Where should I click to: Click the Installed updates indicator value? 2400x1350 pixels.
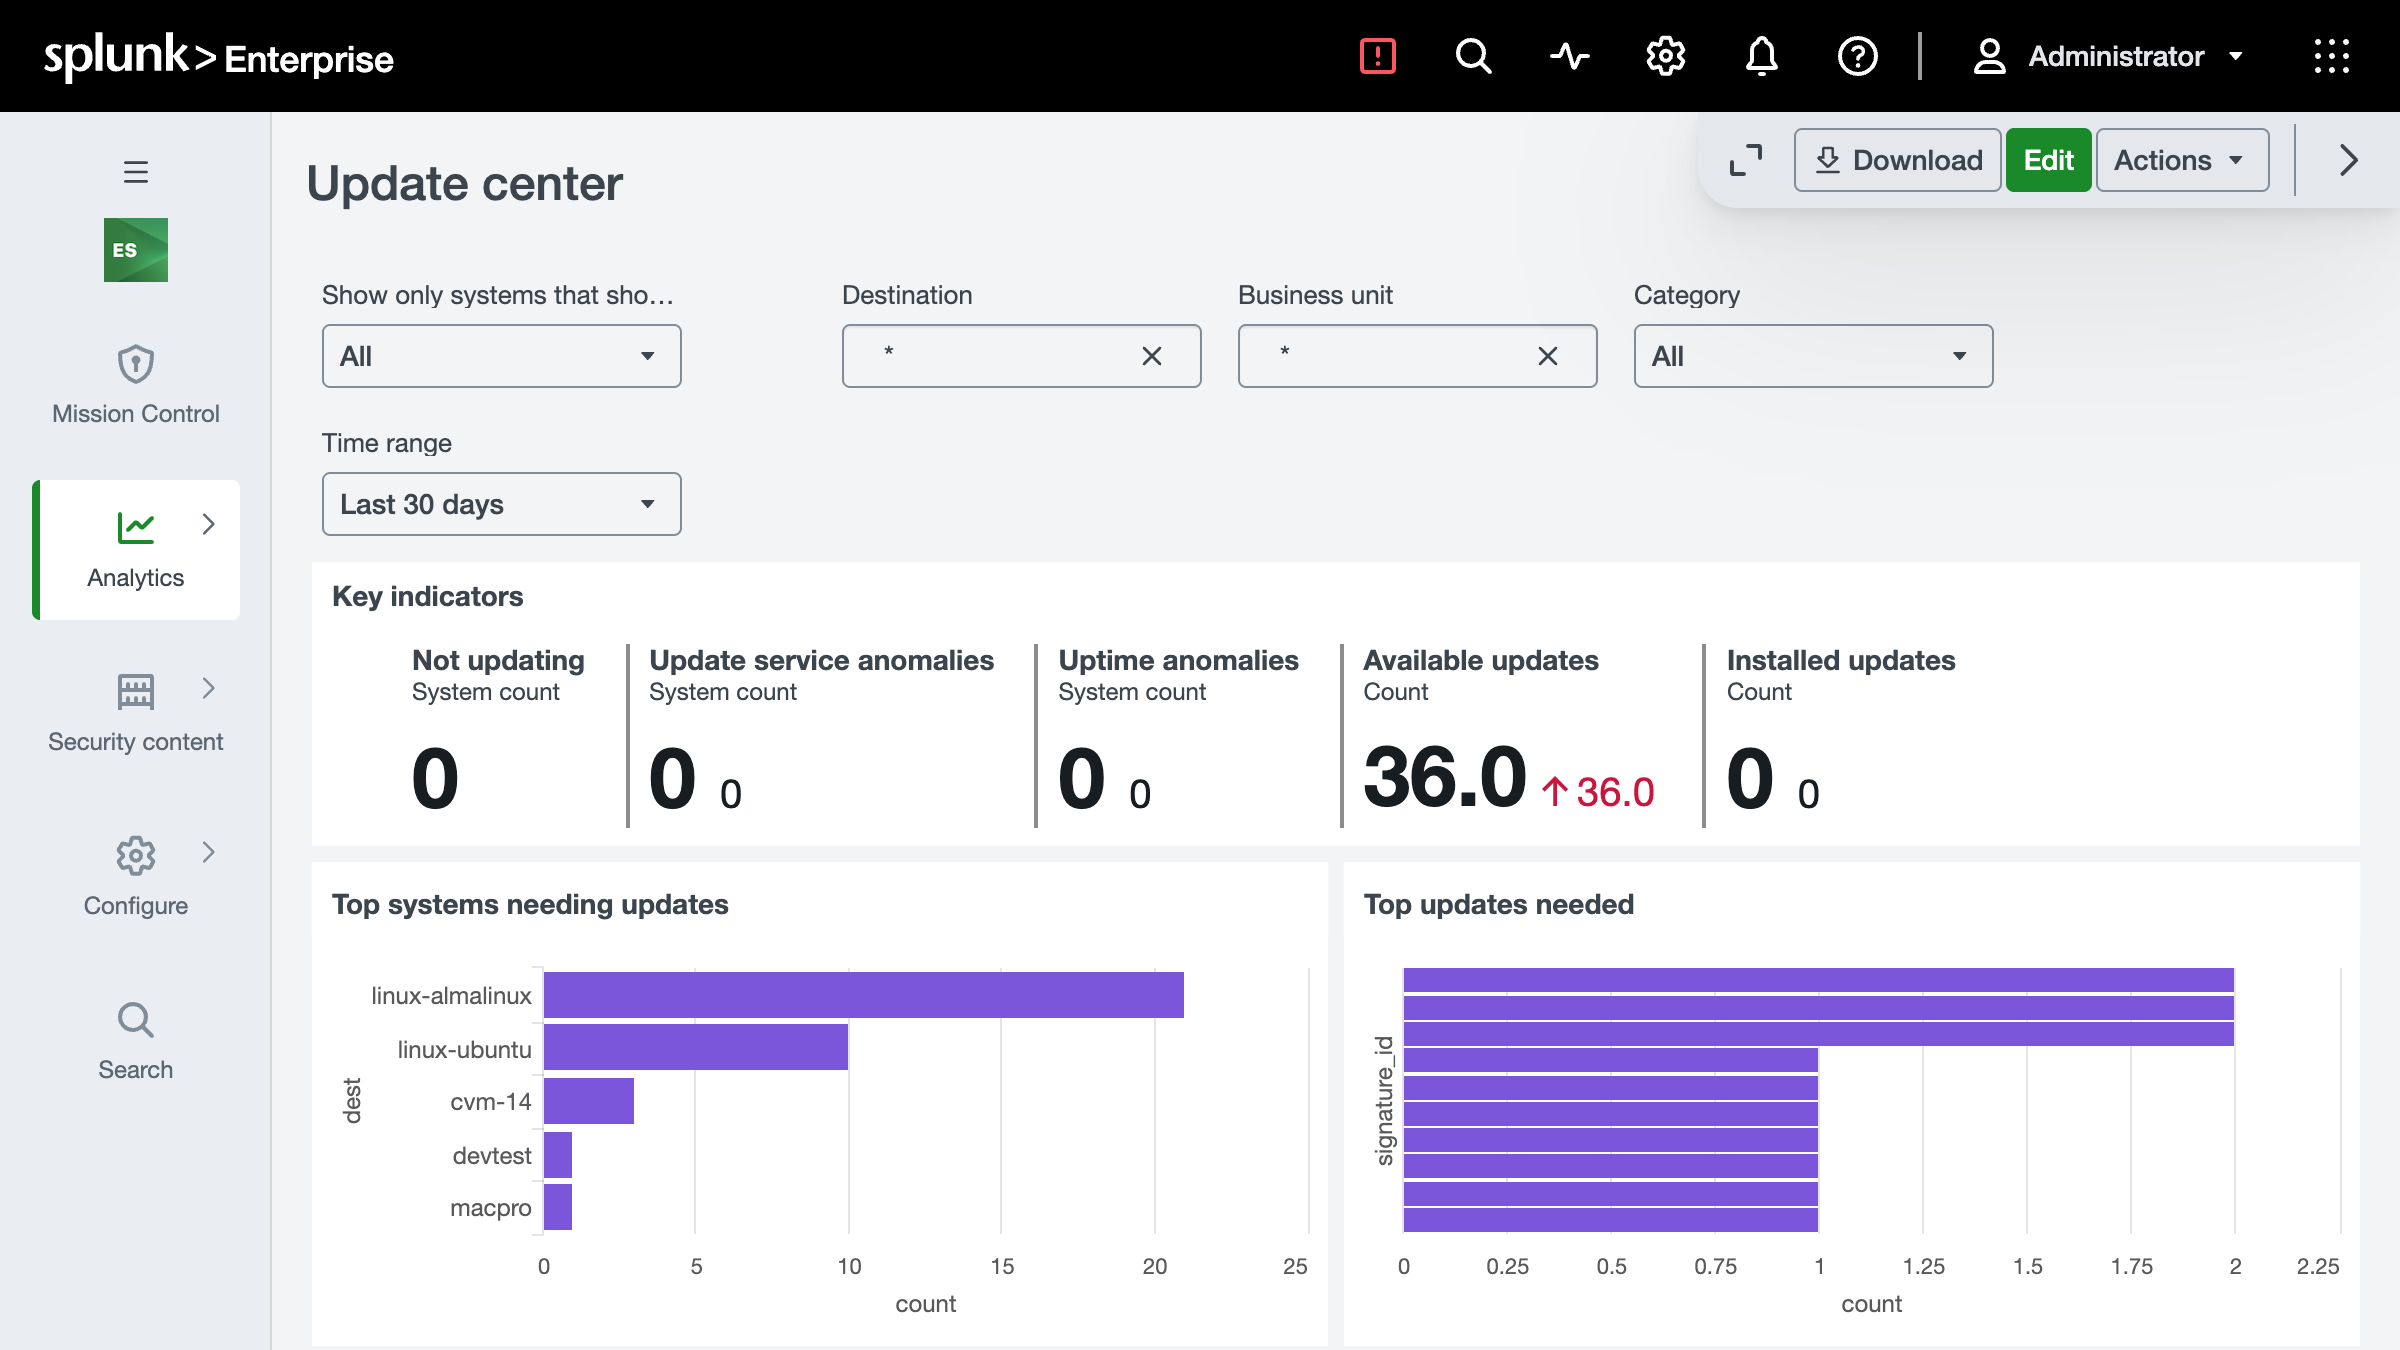[1750, 778]
